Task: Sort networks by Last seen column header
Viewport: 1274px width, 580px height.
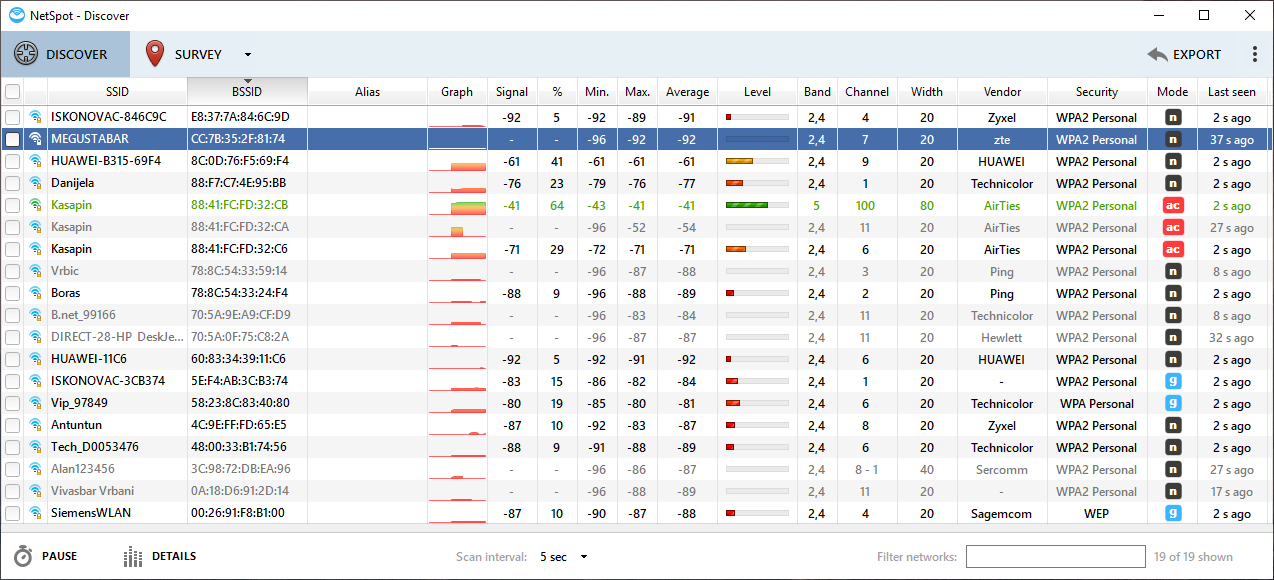Action: [x=1232, y=92]
